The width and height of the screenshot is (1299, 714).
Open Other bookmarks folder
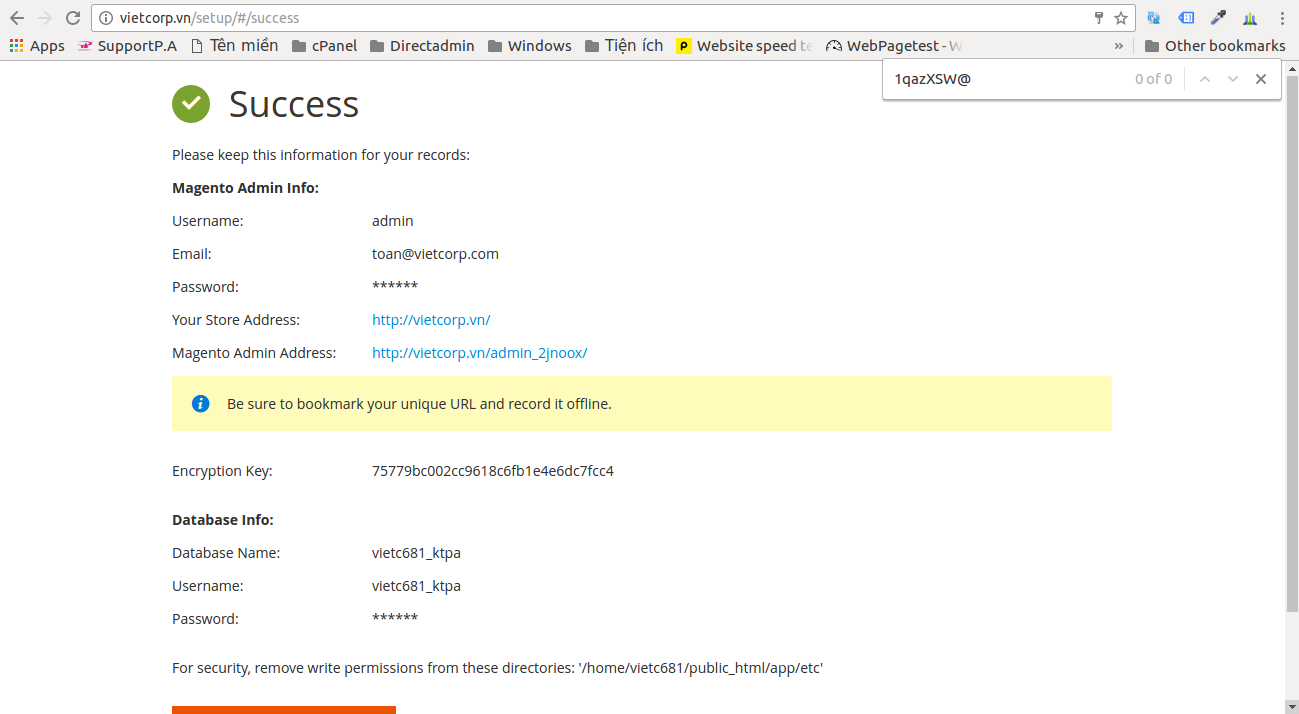pos(1215,46)
